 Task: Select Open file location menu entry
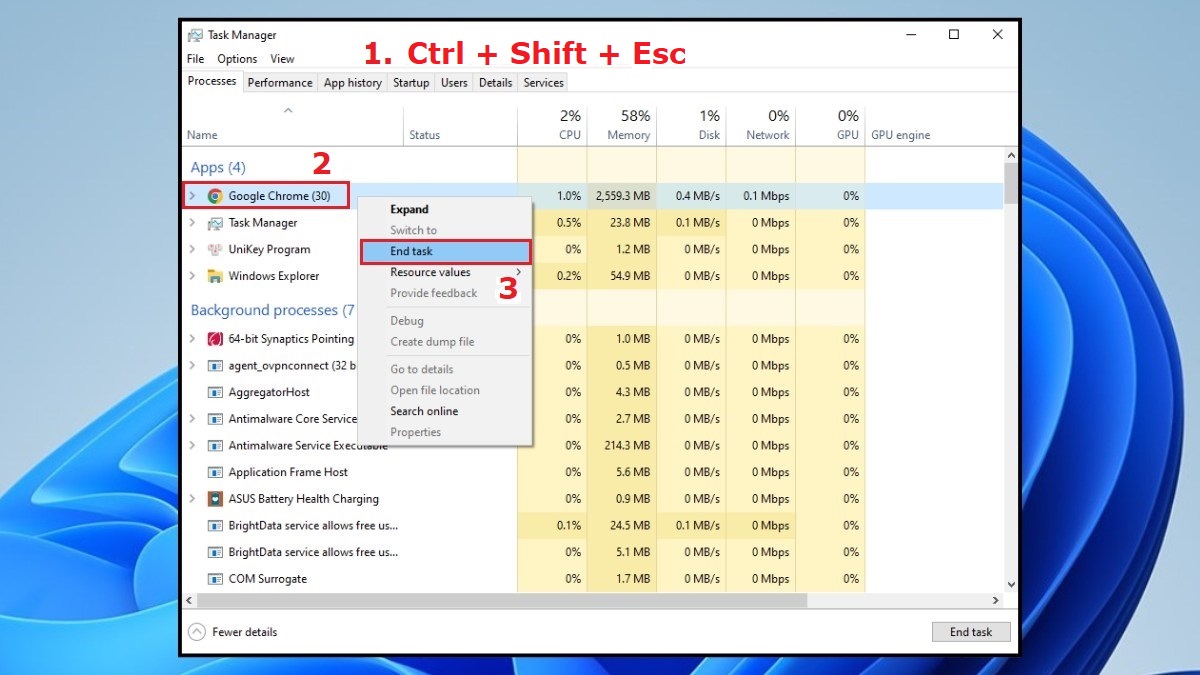click(445, 390)
